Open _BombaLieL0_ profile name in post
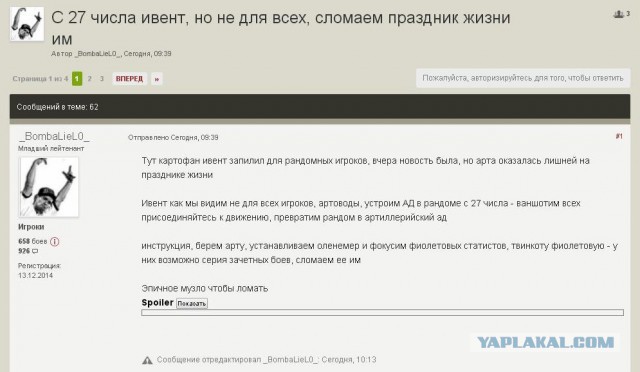The width and height of the screenshot is (640, 372). (x=54, y=136)
